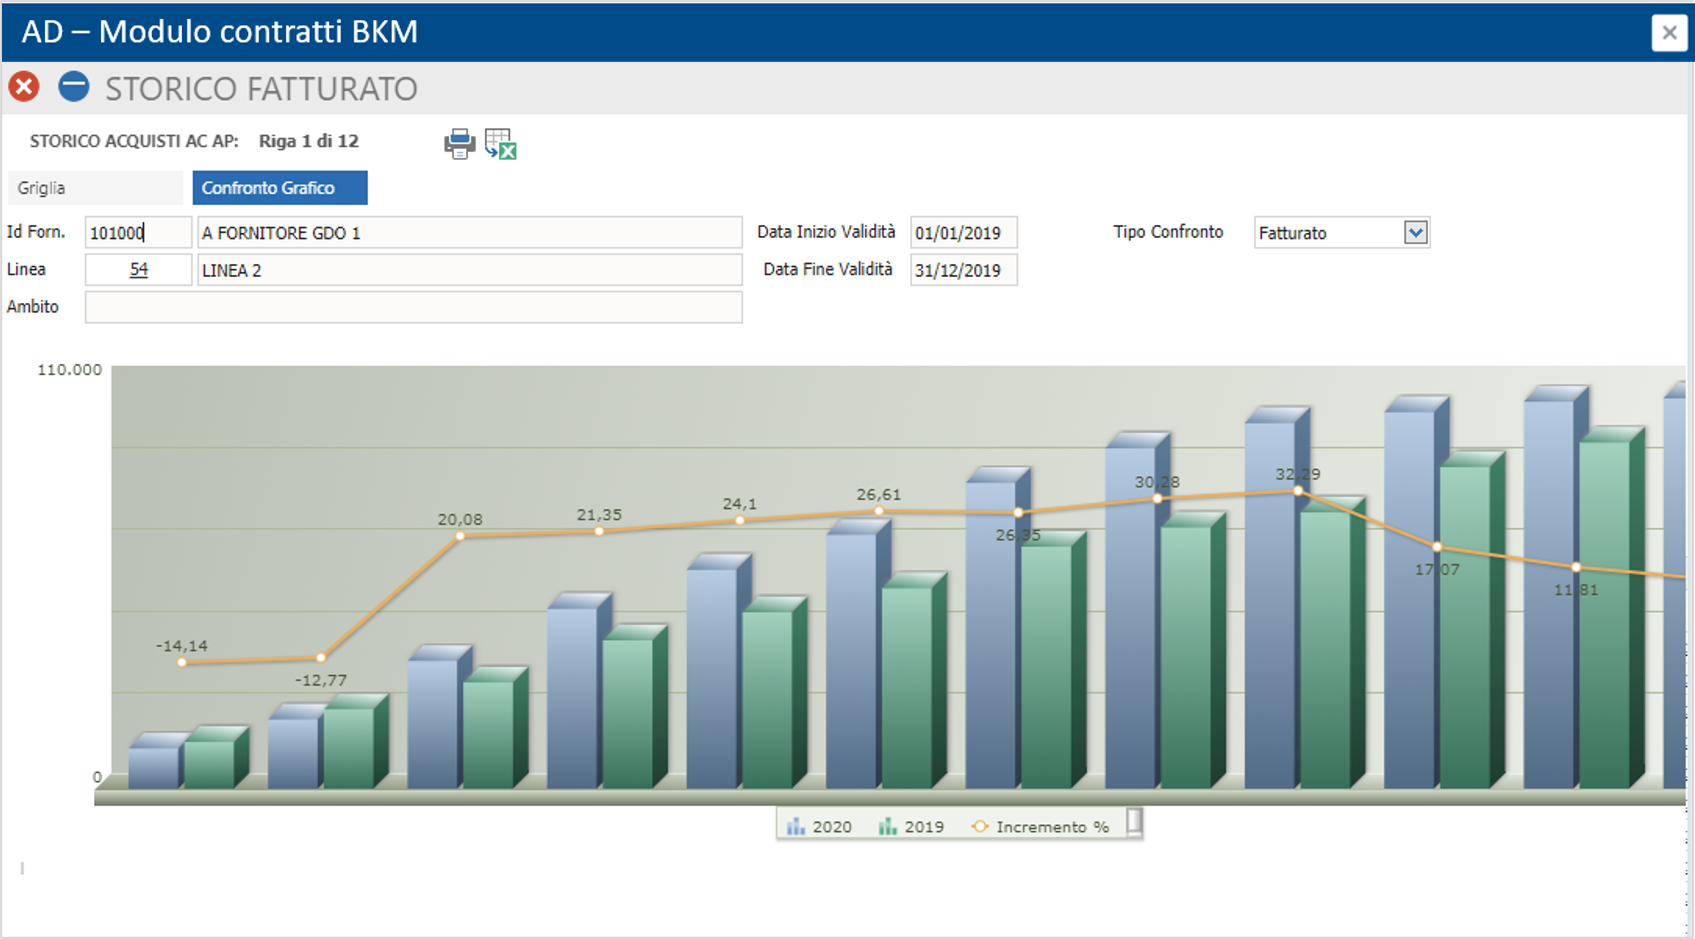Switch to the Griglia tab

pos(95,188)
